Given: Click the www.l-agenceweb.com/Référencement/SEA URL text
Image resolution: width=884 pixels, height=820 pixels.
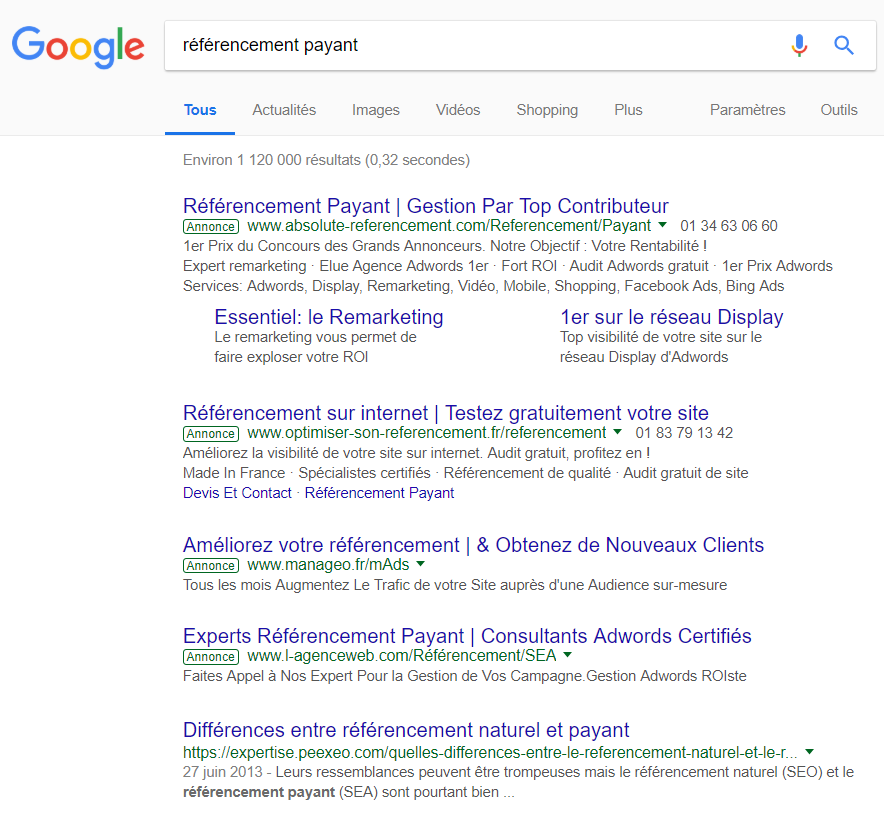Looking at the screenshot, I should 402,655.
